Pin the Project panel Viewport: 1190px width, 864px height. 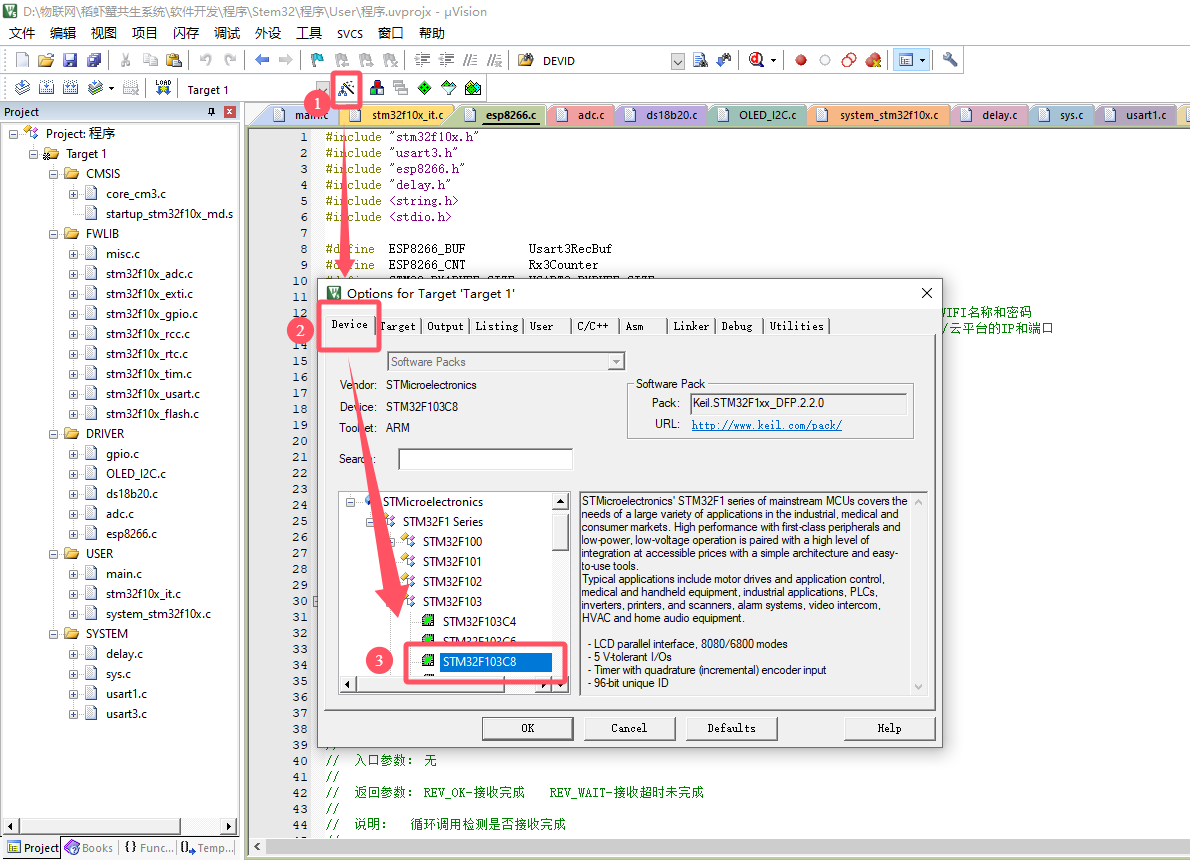pyautogui.click(x=211, y=112)
